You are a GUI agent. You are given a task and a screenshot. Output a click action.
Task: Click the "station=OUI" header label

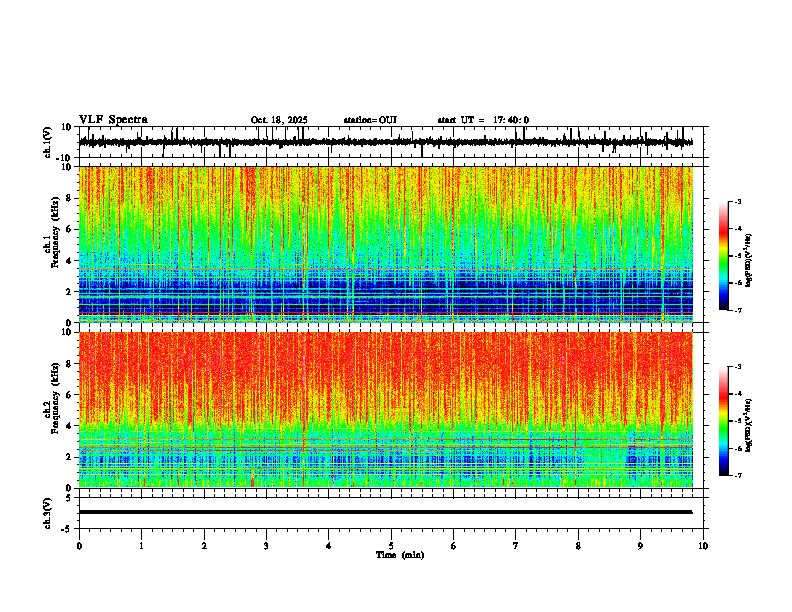coord(370,120)
